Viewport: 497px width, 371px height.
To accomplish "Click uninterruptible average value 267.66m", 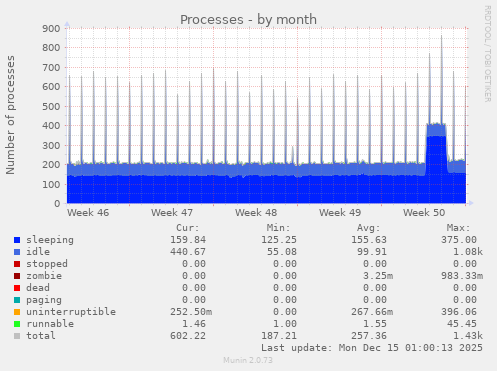I will point(372,312).
